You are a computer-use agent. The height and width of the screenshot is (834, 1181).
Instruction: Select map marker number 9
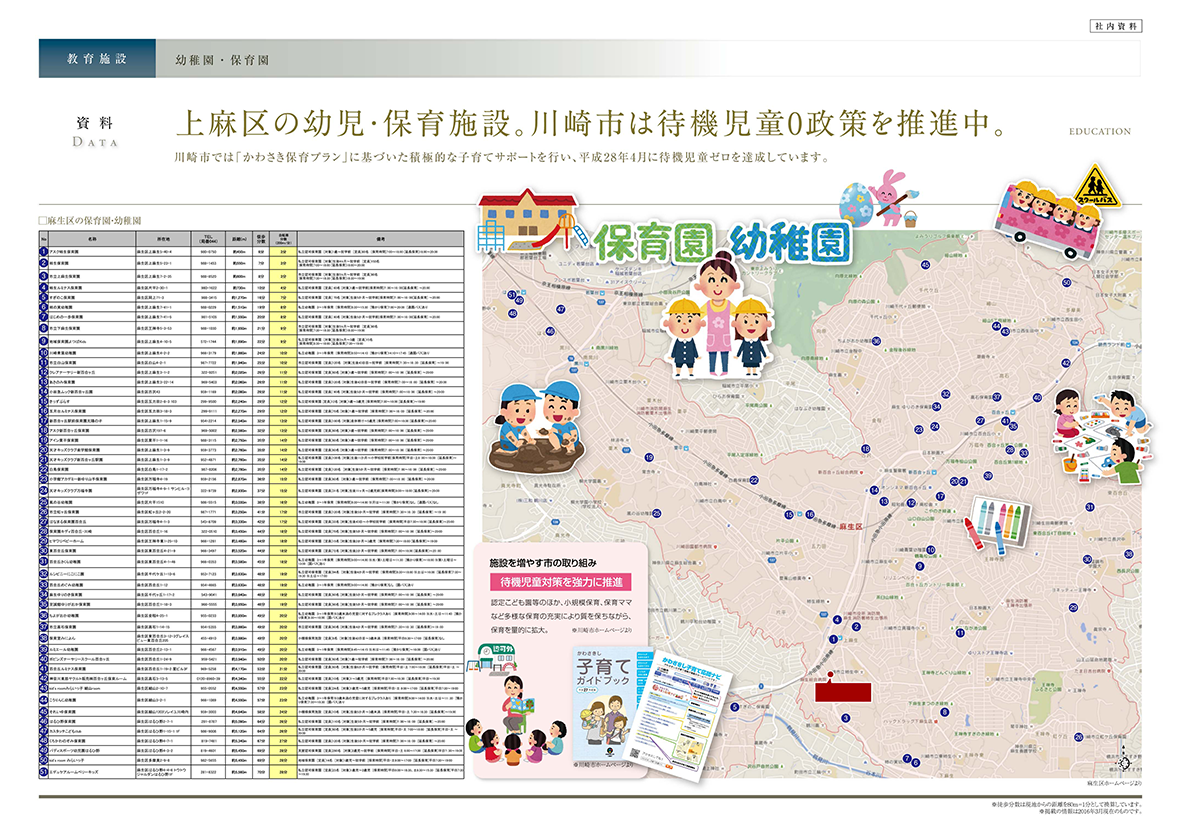point(920,566)
